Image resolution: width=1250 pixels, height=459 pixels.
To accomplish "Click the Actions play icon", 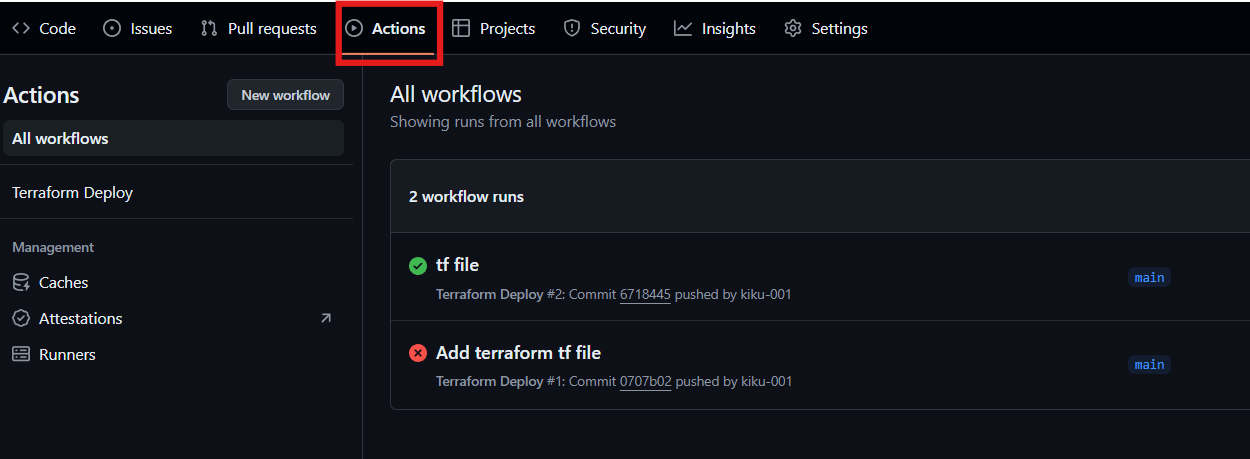I will [x=354, y=29].
